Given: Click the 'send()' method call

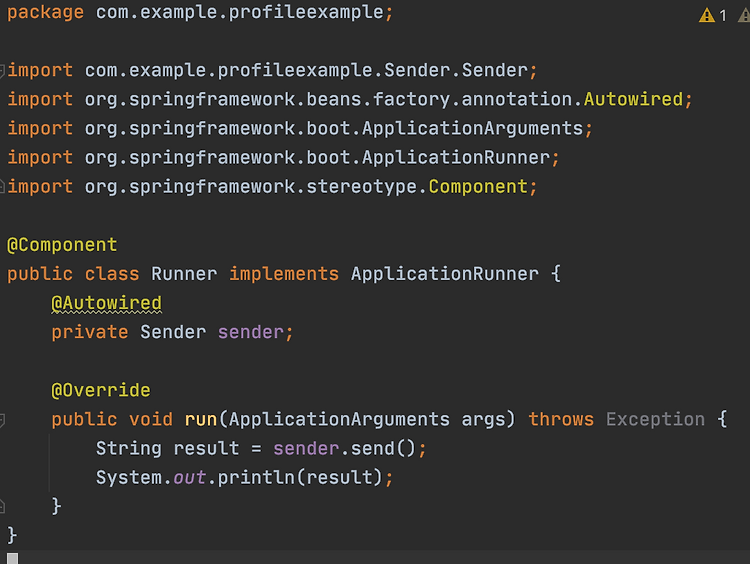Looking at the screenshot, I should tap(383, 449).
